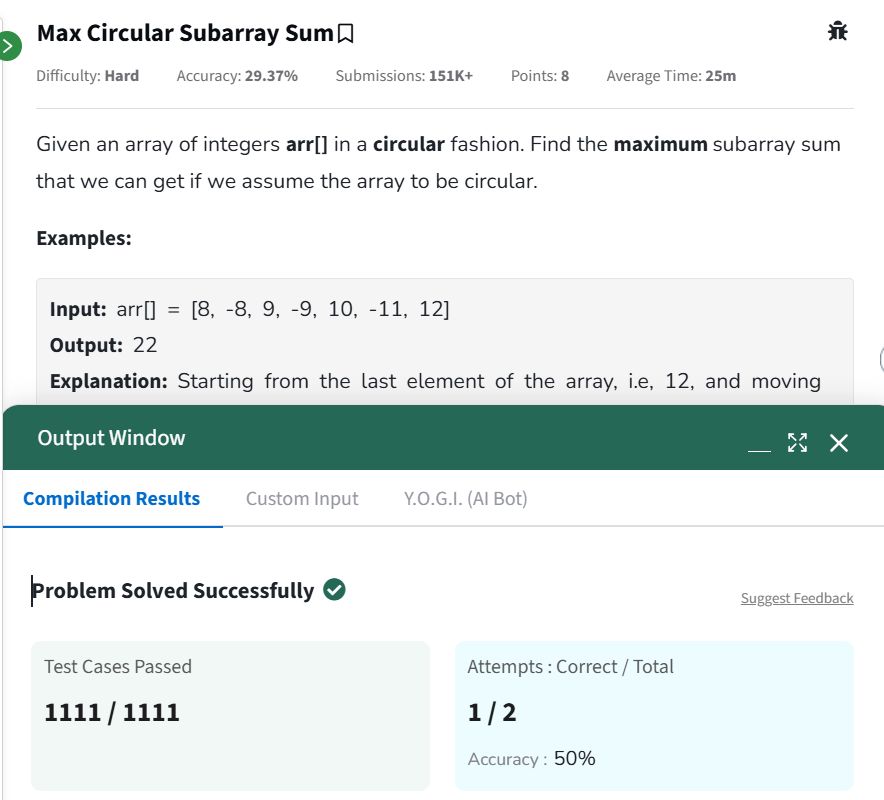Screen dimensions: 884x800
Task: Switch to Compilation Results tab
Action: (112, 498)
